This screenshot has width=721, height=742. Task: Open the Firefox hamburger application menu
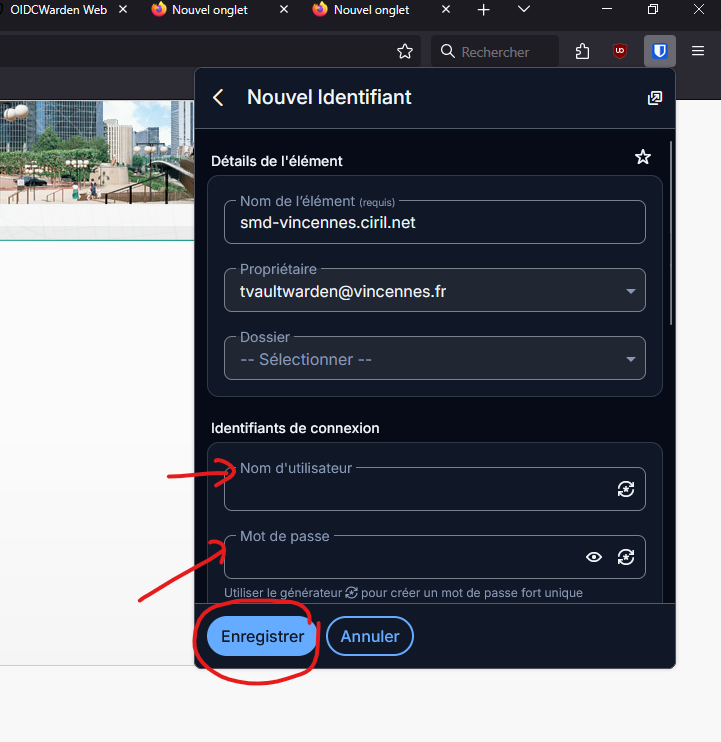[698, 51]
